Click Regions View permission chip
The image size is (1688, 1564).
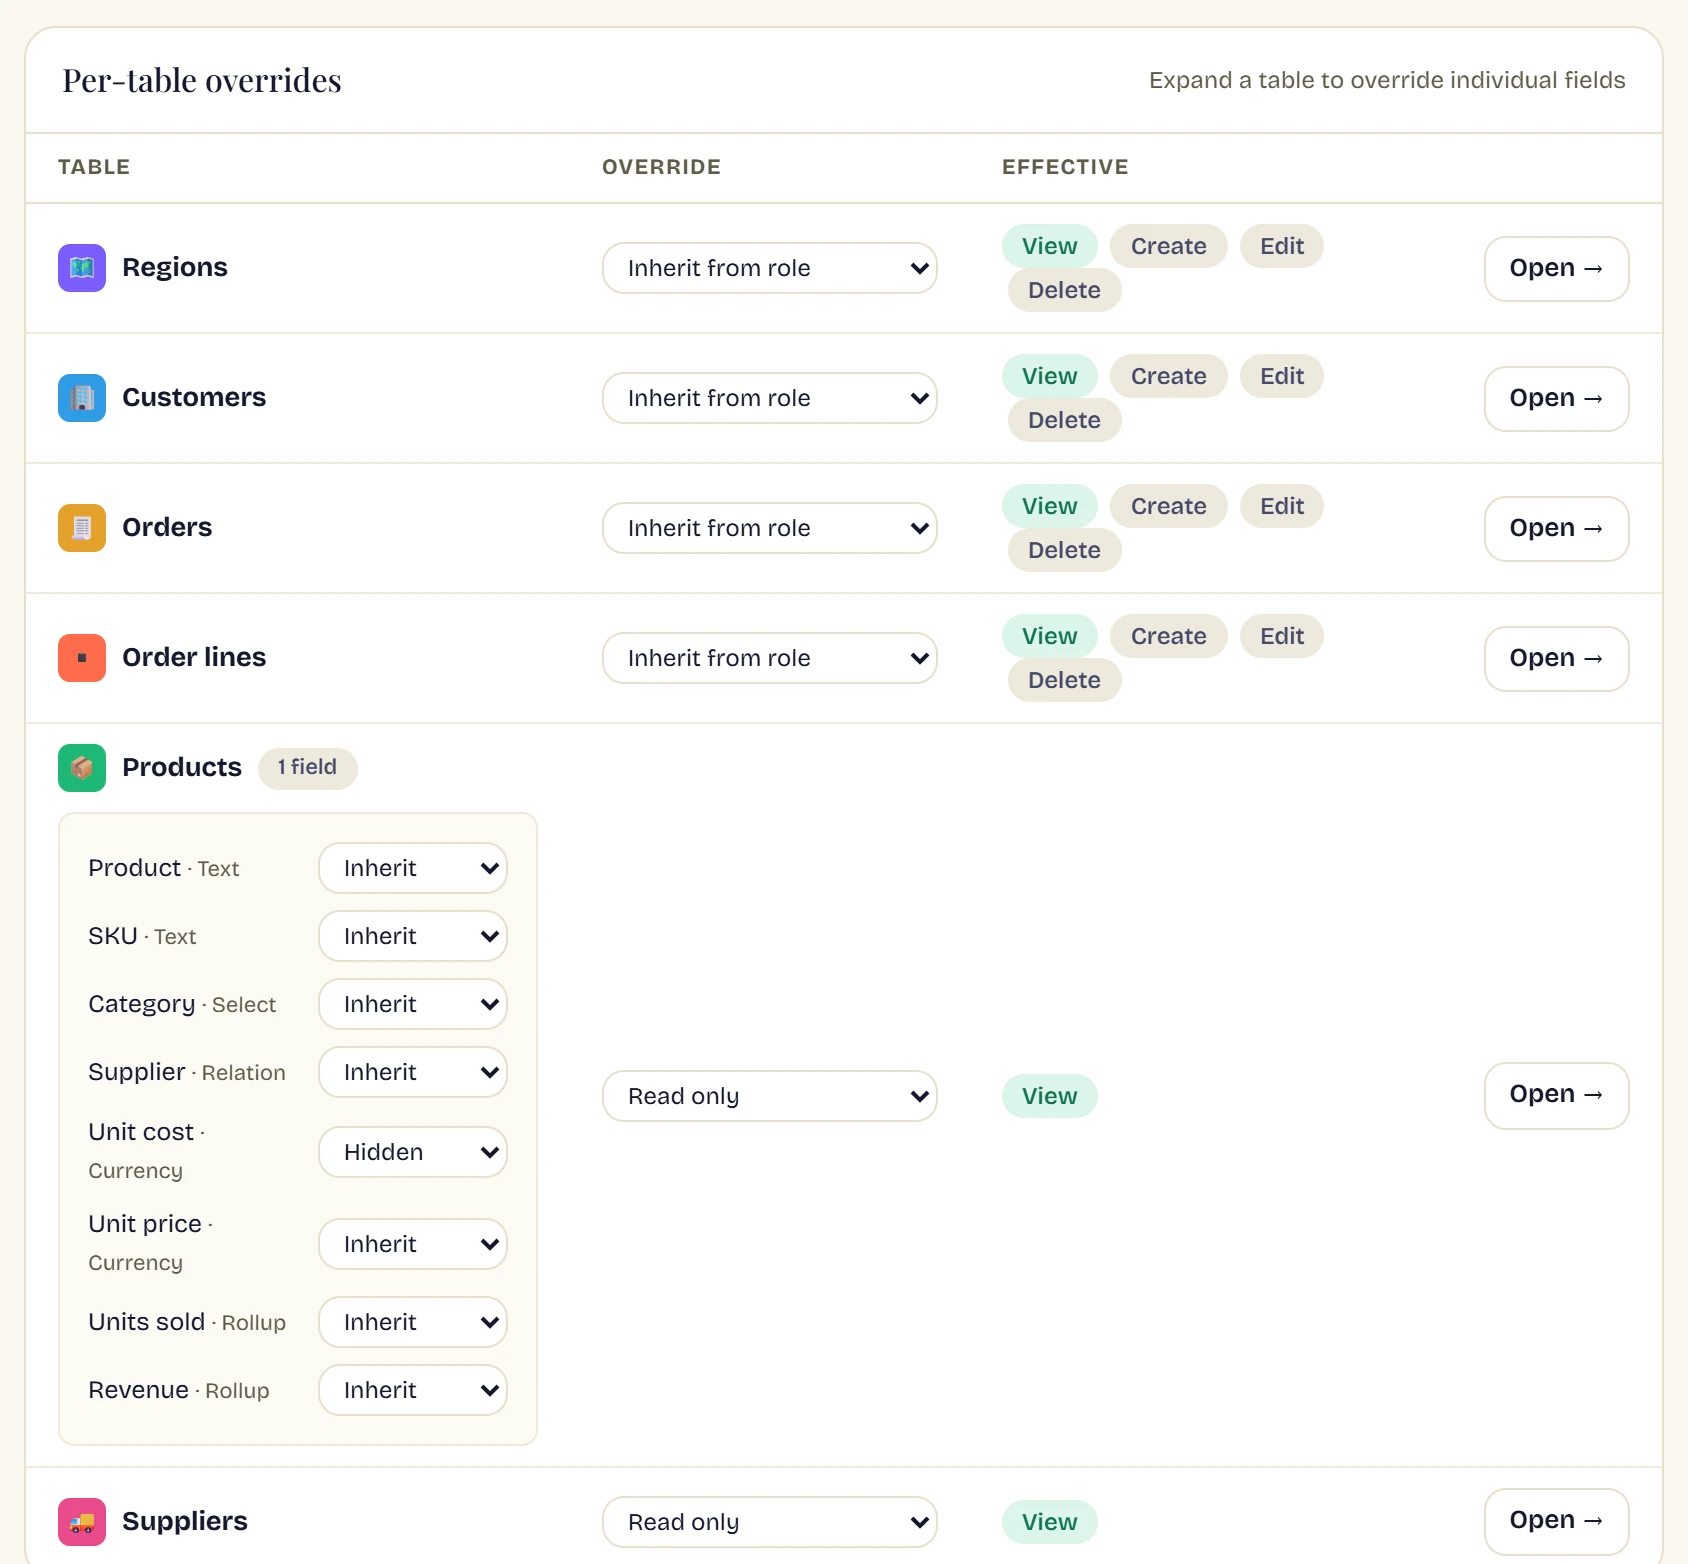[x=1050, y=246]
